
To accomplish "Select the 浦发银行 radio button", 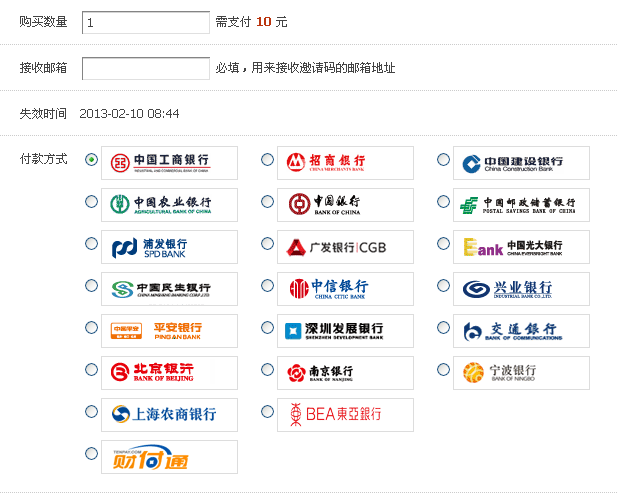I will pos(91,243).
